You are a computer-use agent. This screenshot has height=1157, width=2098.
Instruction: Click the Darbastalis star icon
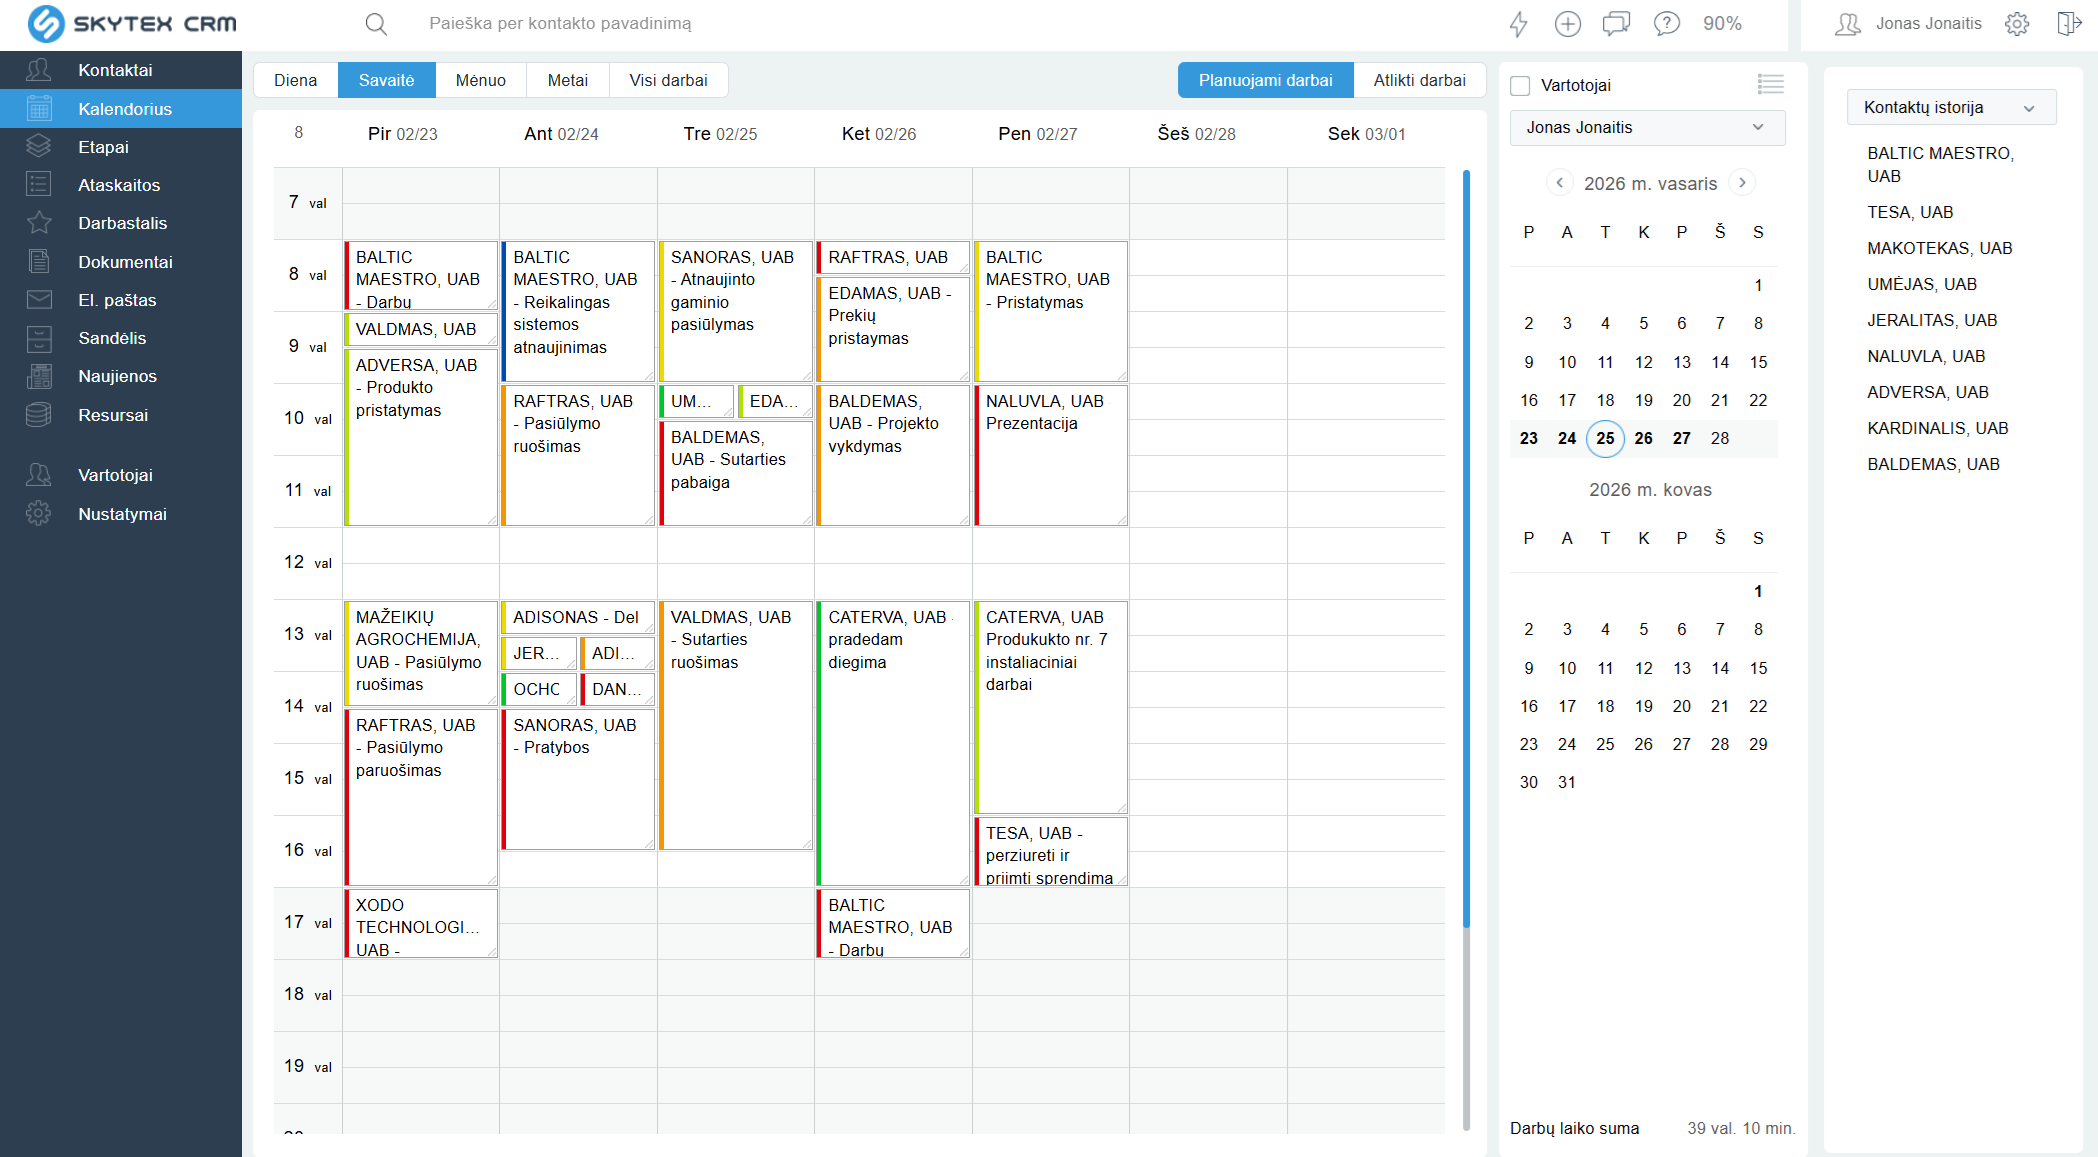click(x=39, y=223)
